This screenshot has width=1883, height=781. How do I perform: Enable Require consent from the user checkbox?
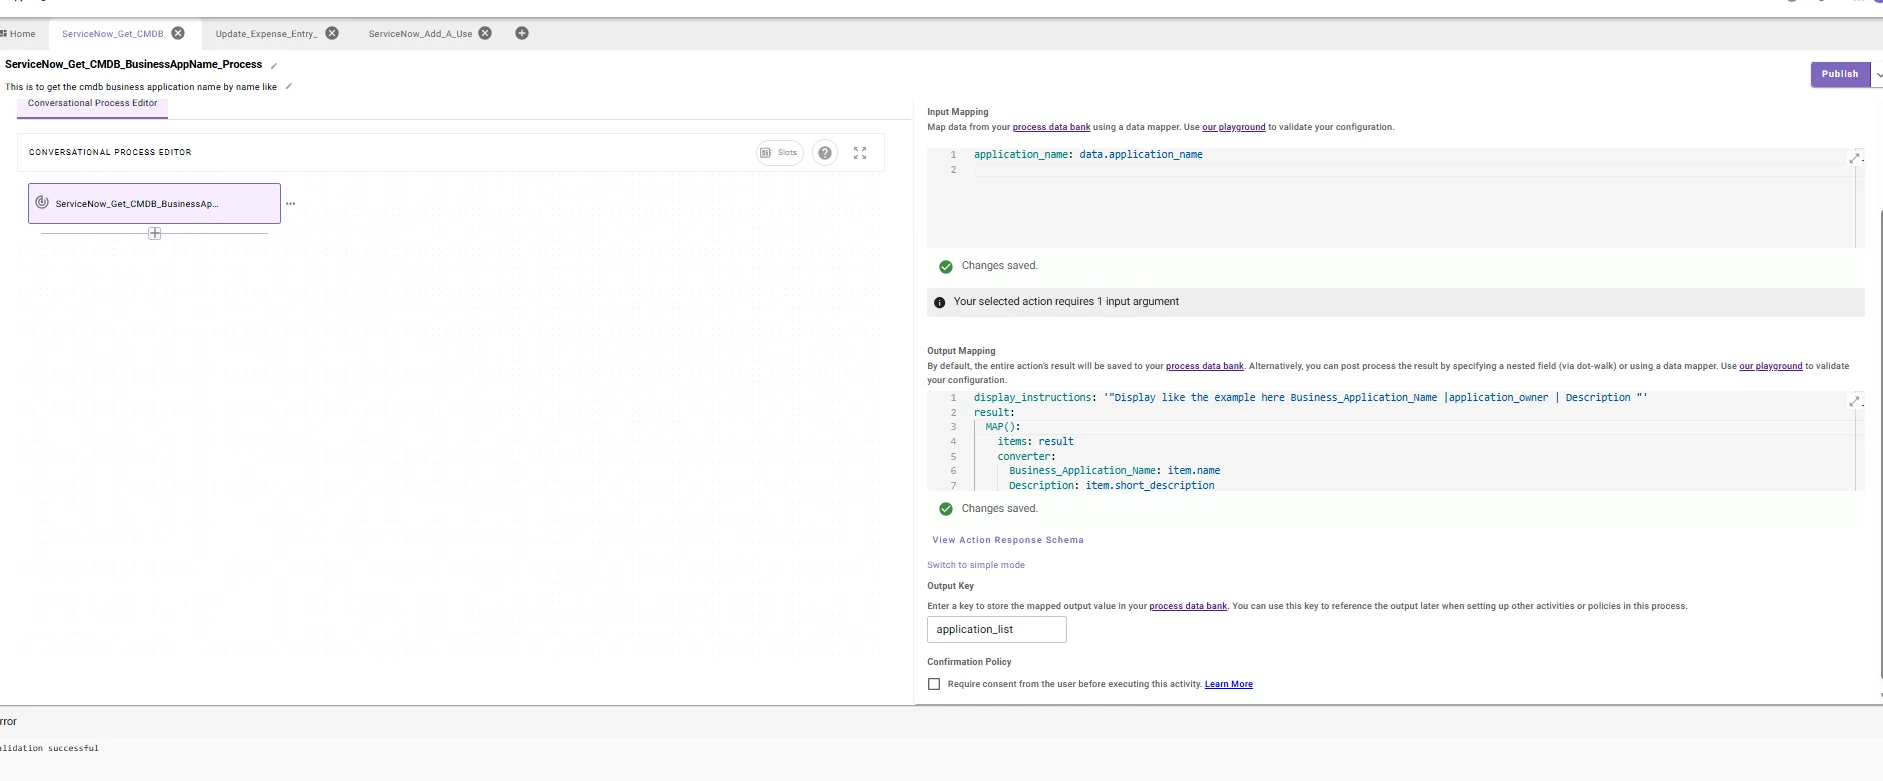click(x=934, y=684)
